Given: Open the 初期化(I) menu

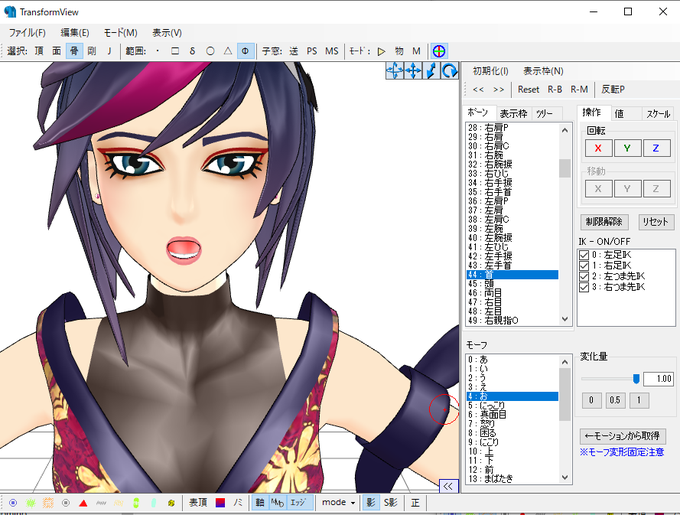Looking at the screenshot, I should (x=490, y=71).
